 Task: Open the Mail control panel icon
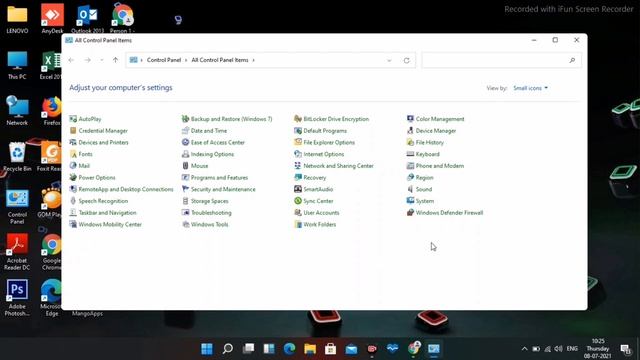(73, 166)
